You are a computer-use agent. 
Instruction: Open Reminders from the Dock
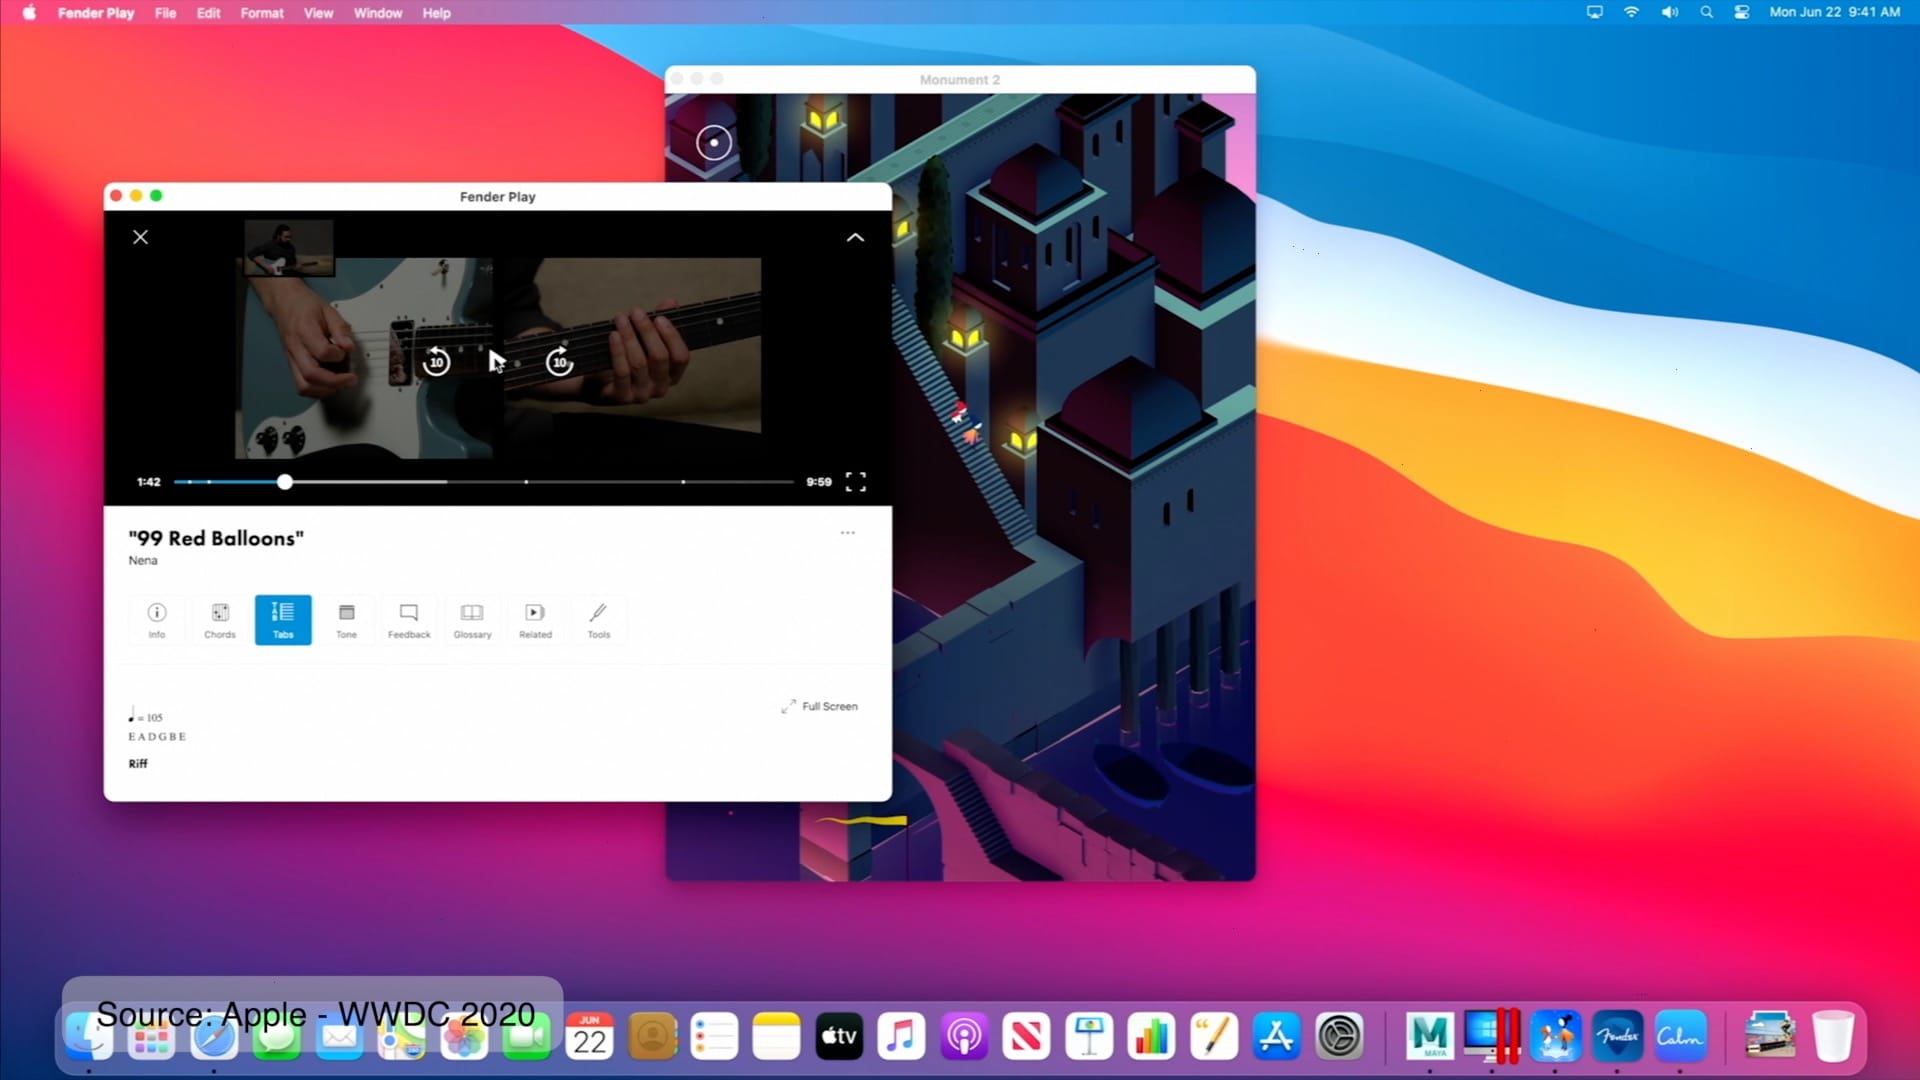tap(714, 1036)
